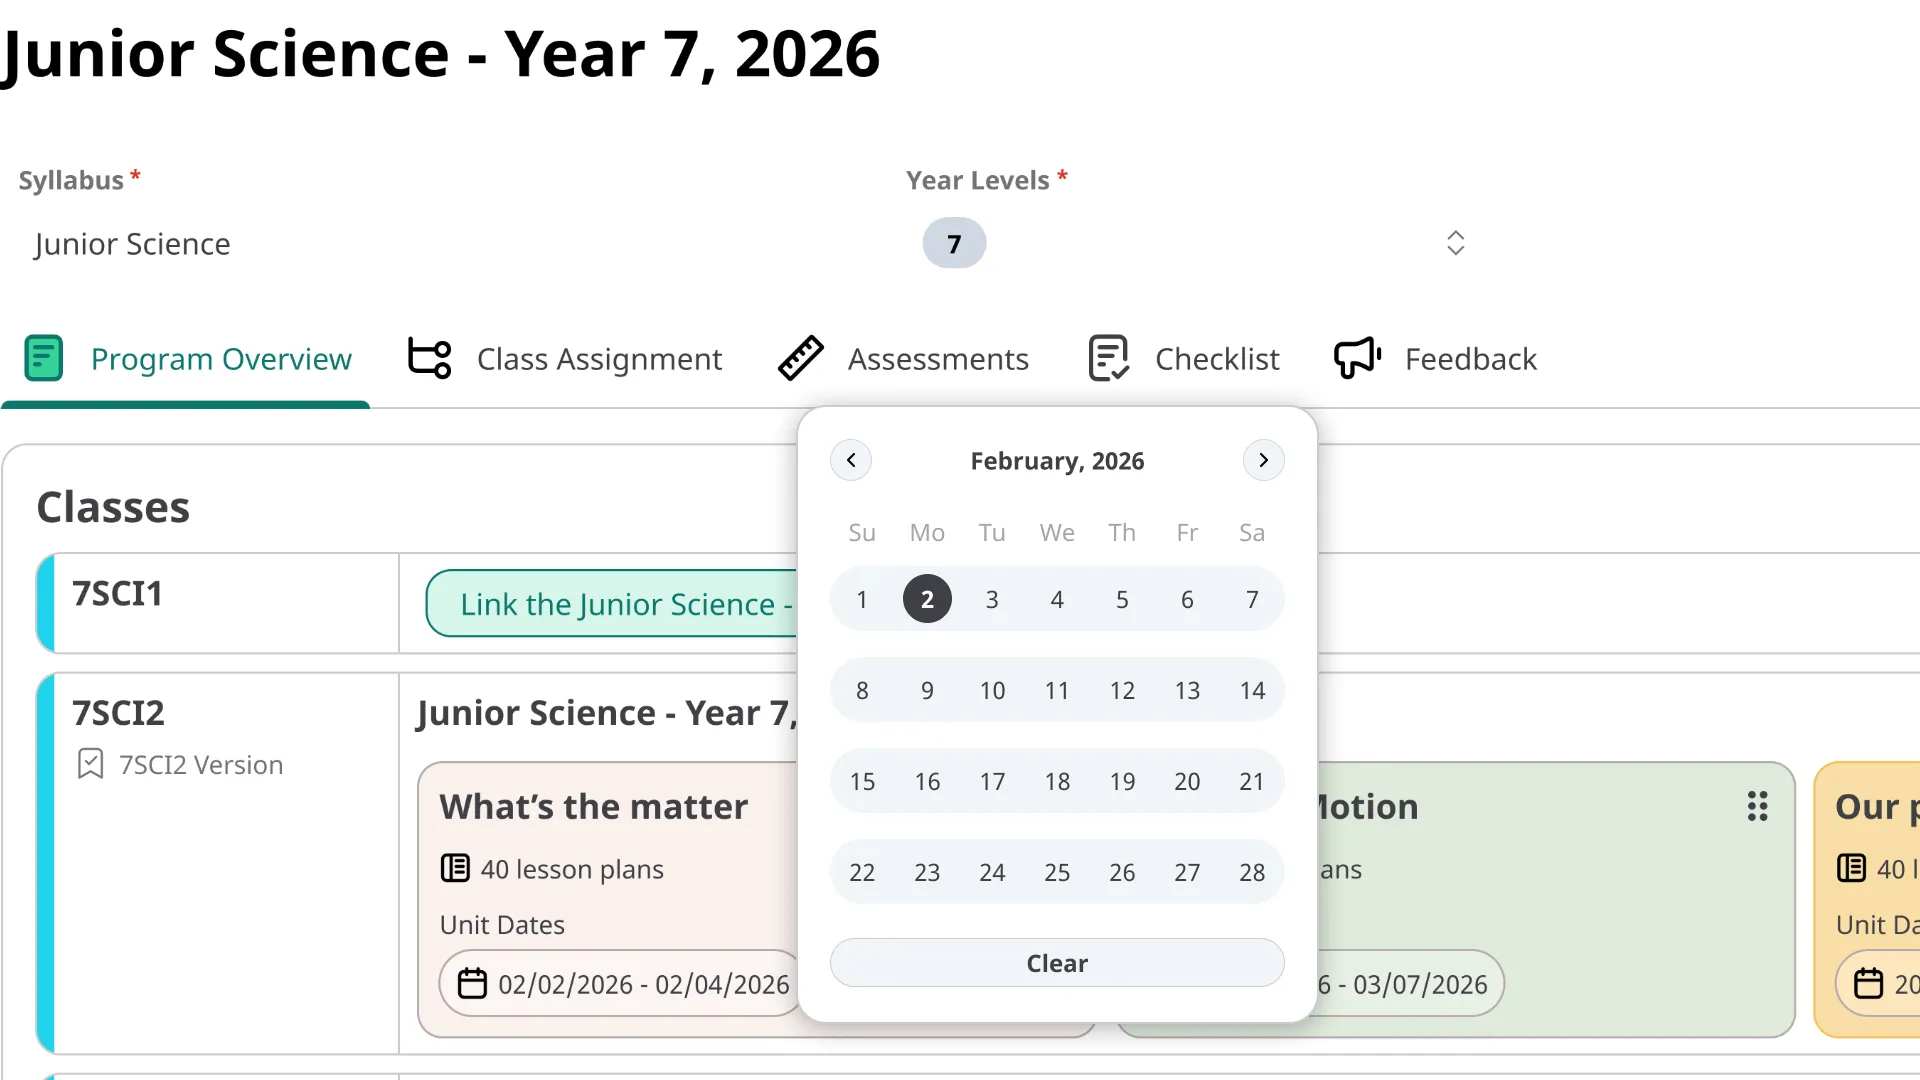Click the Feedback megaphone icon
The height and width of the screenshot is (1080, 1920).
[x=1357, y=358]
